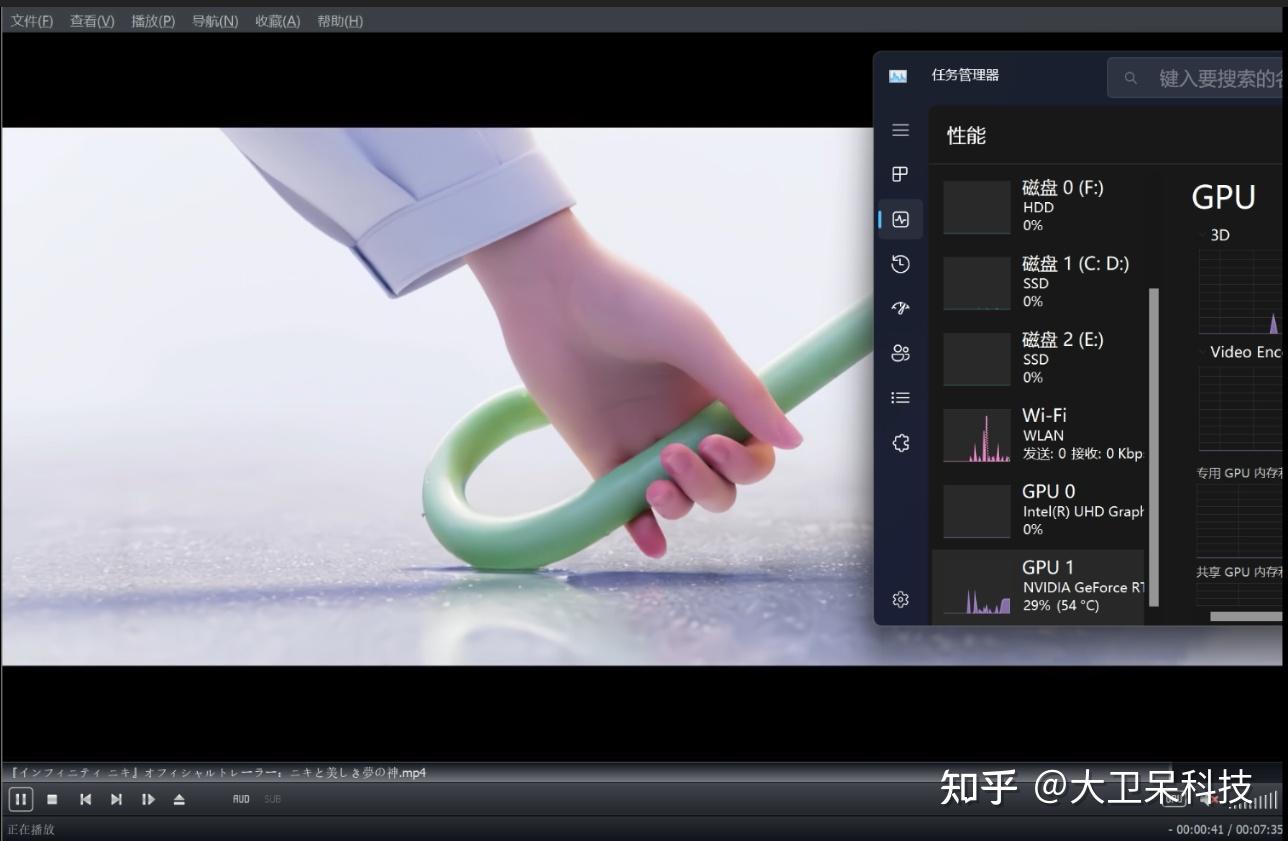1288x841 pixels.
Task: Open the Services panel in Task Manager
Action: [899, 442]
